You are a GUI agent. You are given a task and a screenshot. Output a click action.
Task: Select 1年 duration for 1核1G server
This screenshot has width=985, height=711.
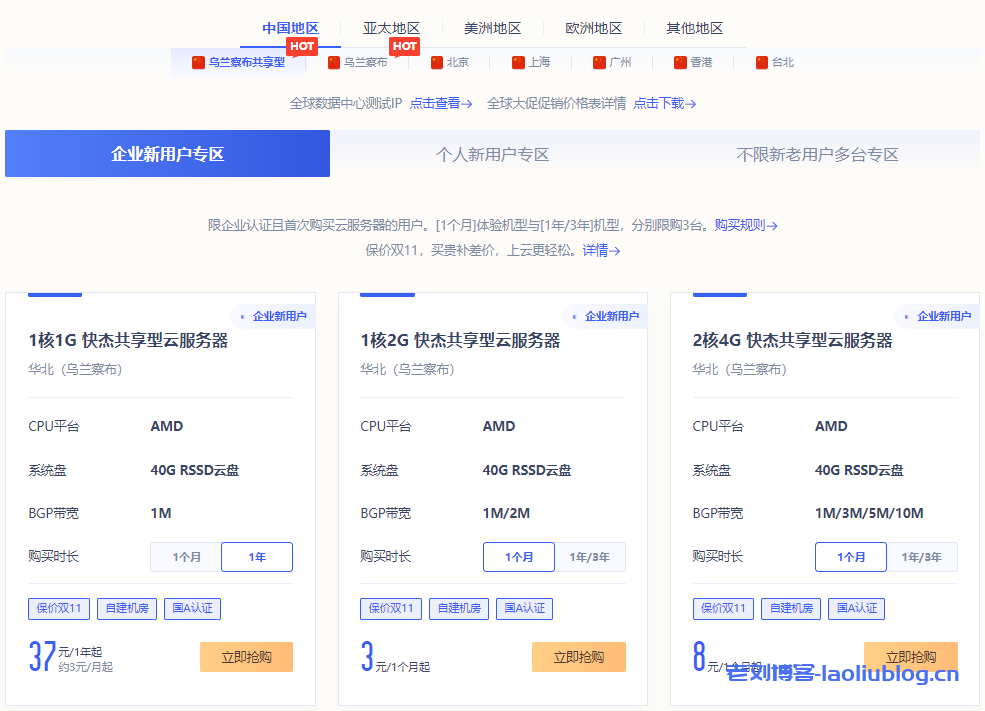click(257, 557)
